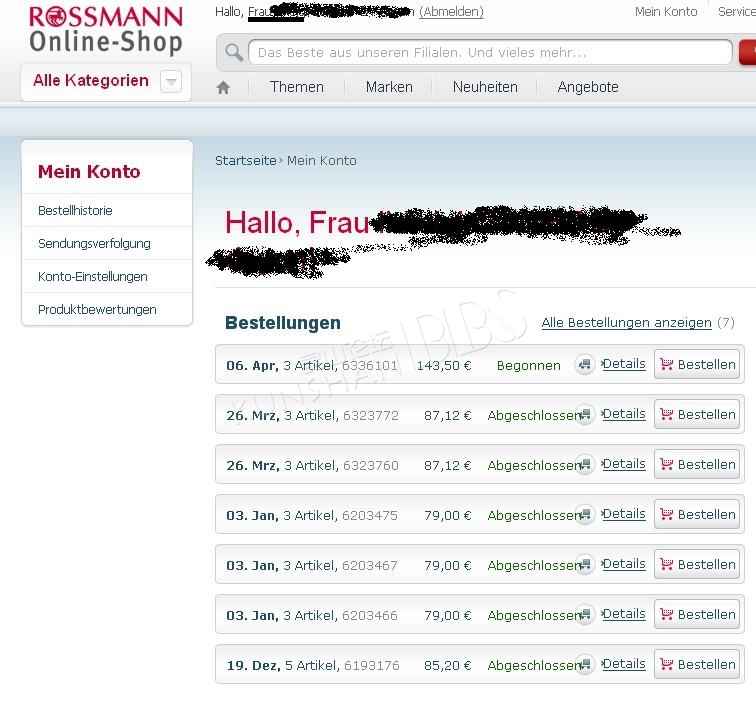756x714 pixels.
Task: Open the Themen menu
Action: pos(297,87)
